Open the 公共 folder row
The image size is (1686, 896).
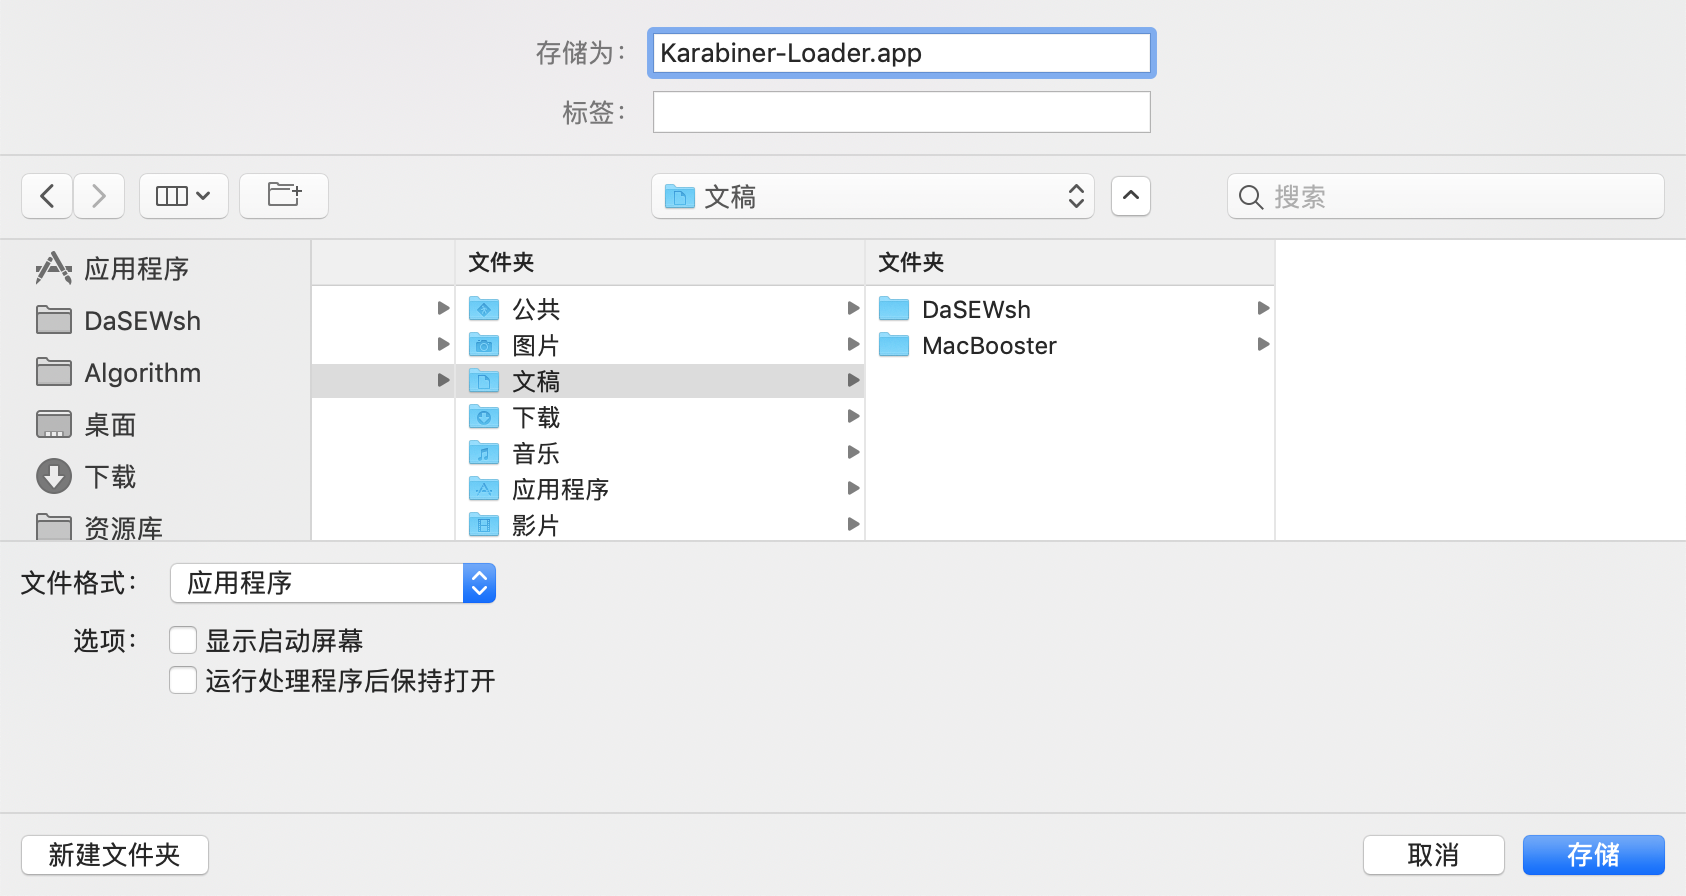660,309
